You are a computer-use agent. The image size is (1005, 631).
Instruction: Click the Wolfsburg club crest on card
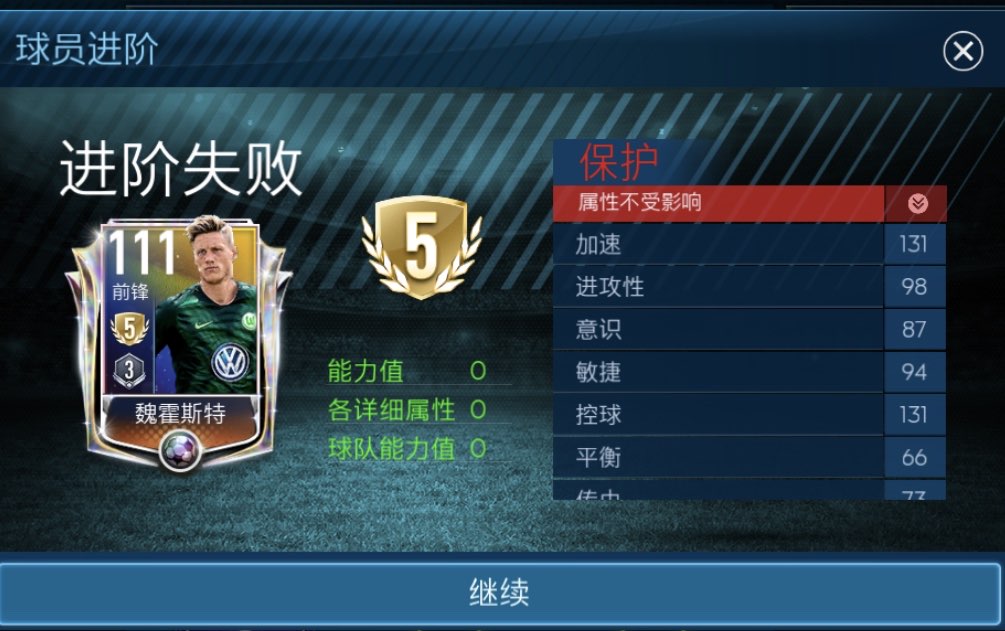point(249,319)
